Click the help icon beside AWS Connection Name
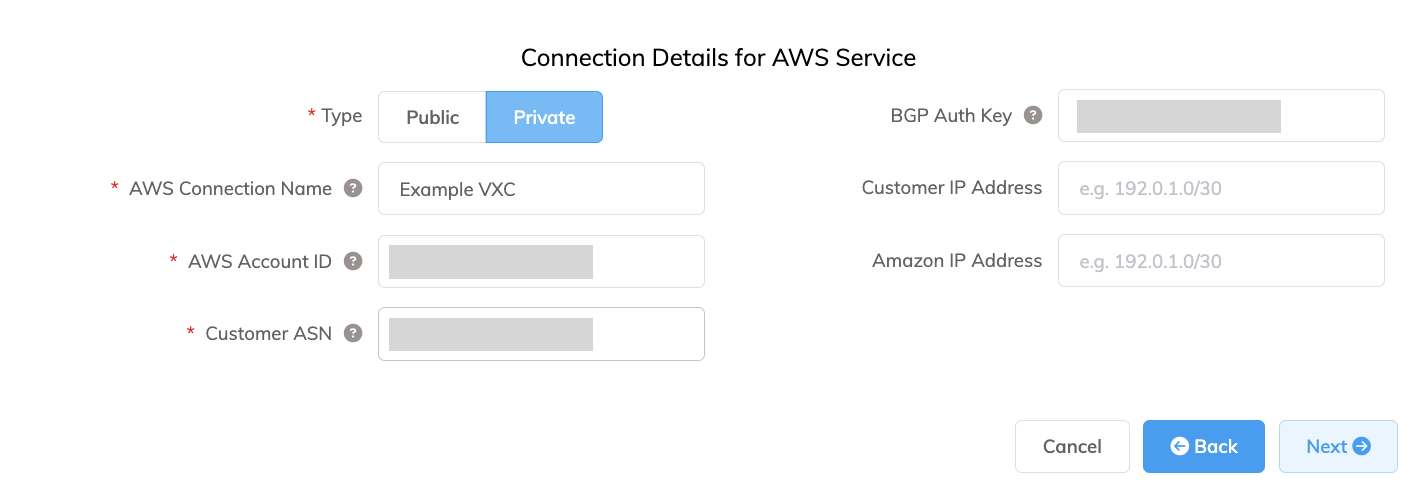 click(x=353, y=188)
